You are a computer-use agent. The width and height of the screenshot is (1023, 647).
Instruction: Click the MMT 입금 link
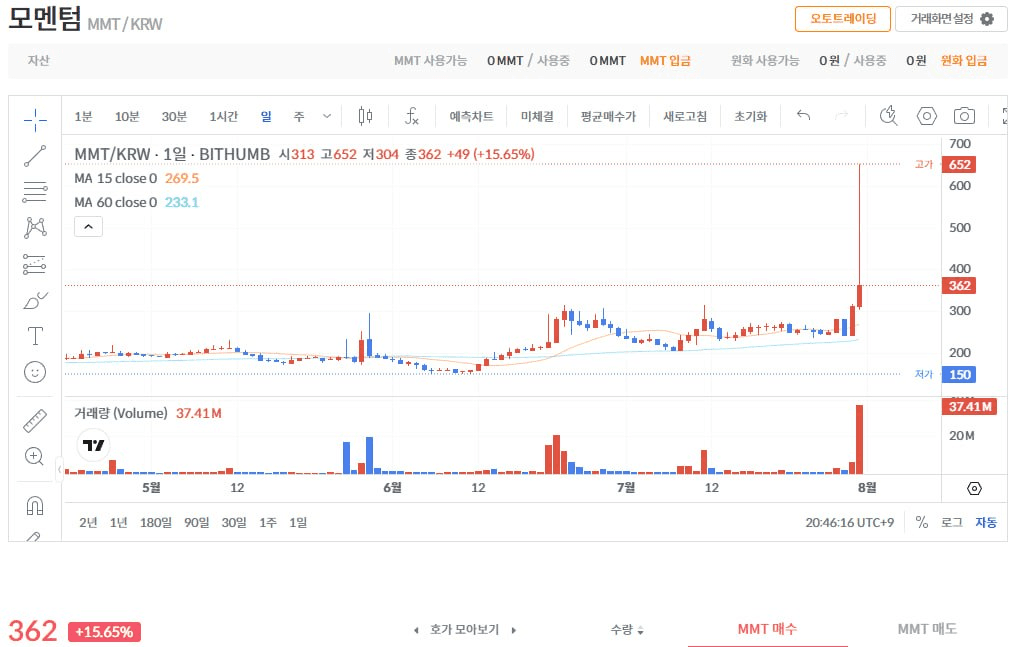[x=665, y=61]
